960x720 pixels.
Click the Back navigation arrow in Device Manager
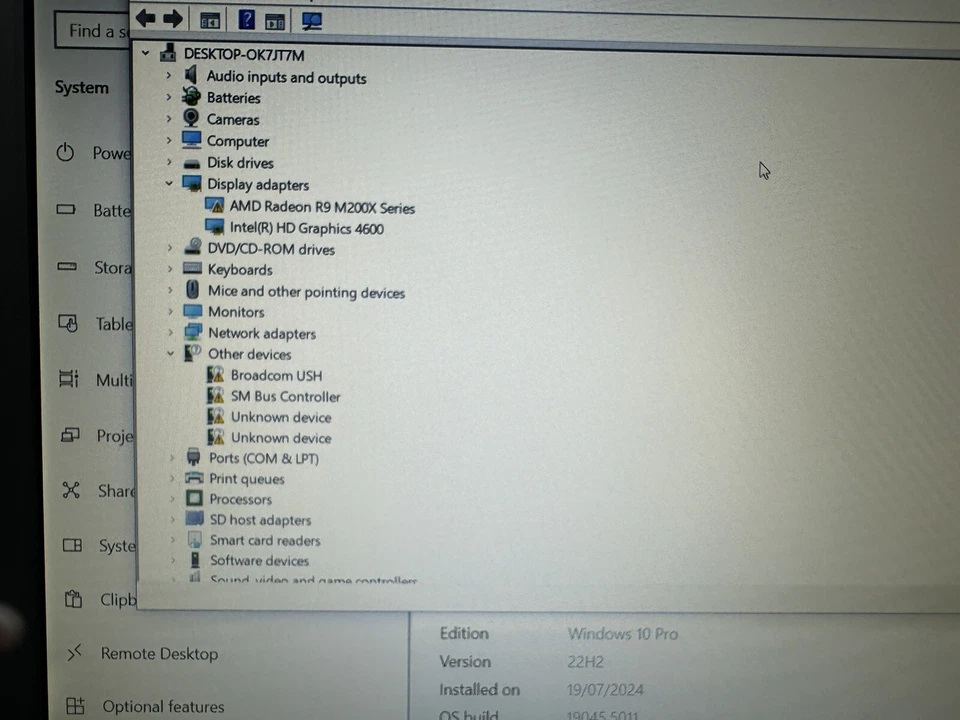[x=144, y=18]
